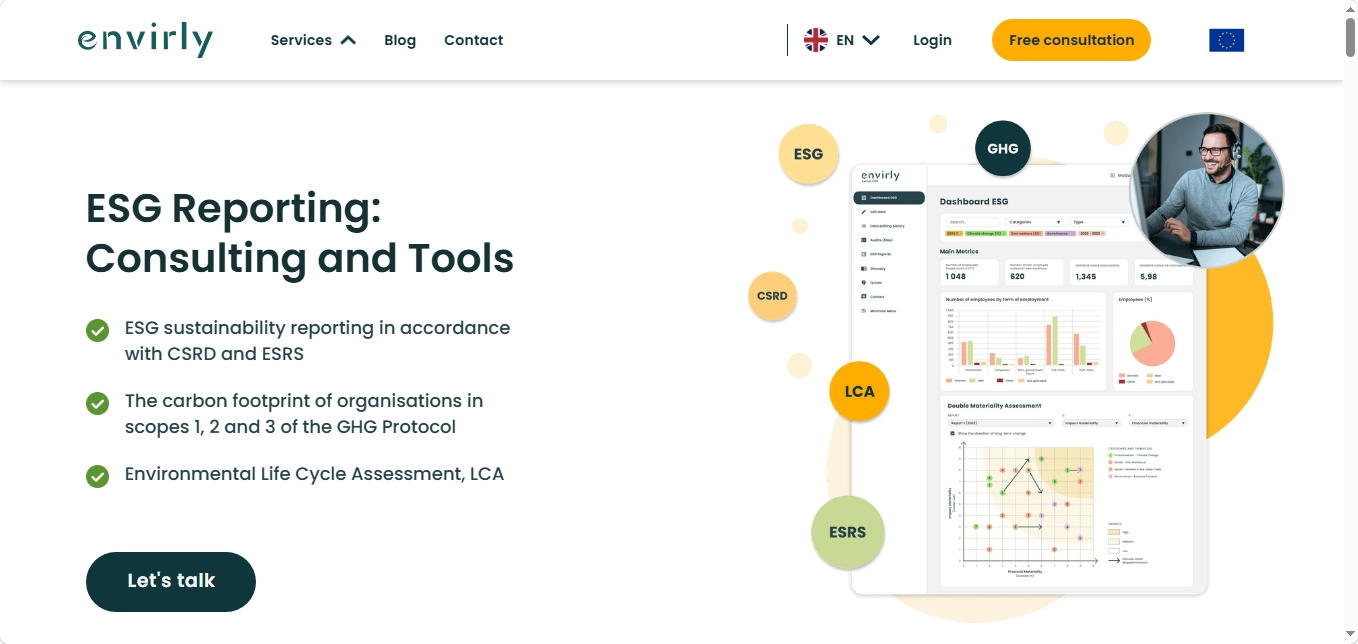This screenshot has height=644, width=1358.
Task: Click text "Environmental Life Cycle Assessment, LCA"
Action: [x=314, y=474]
